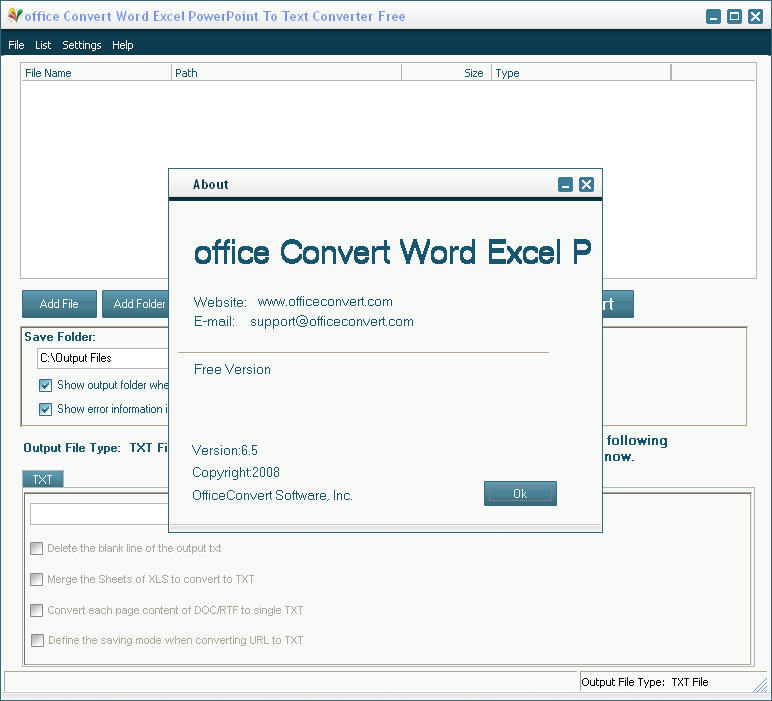Screen dimensions: 772x701
Task: Open the Help menu
Action: coord(123,45)
